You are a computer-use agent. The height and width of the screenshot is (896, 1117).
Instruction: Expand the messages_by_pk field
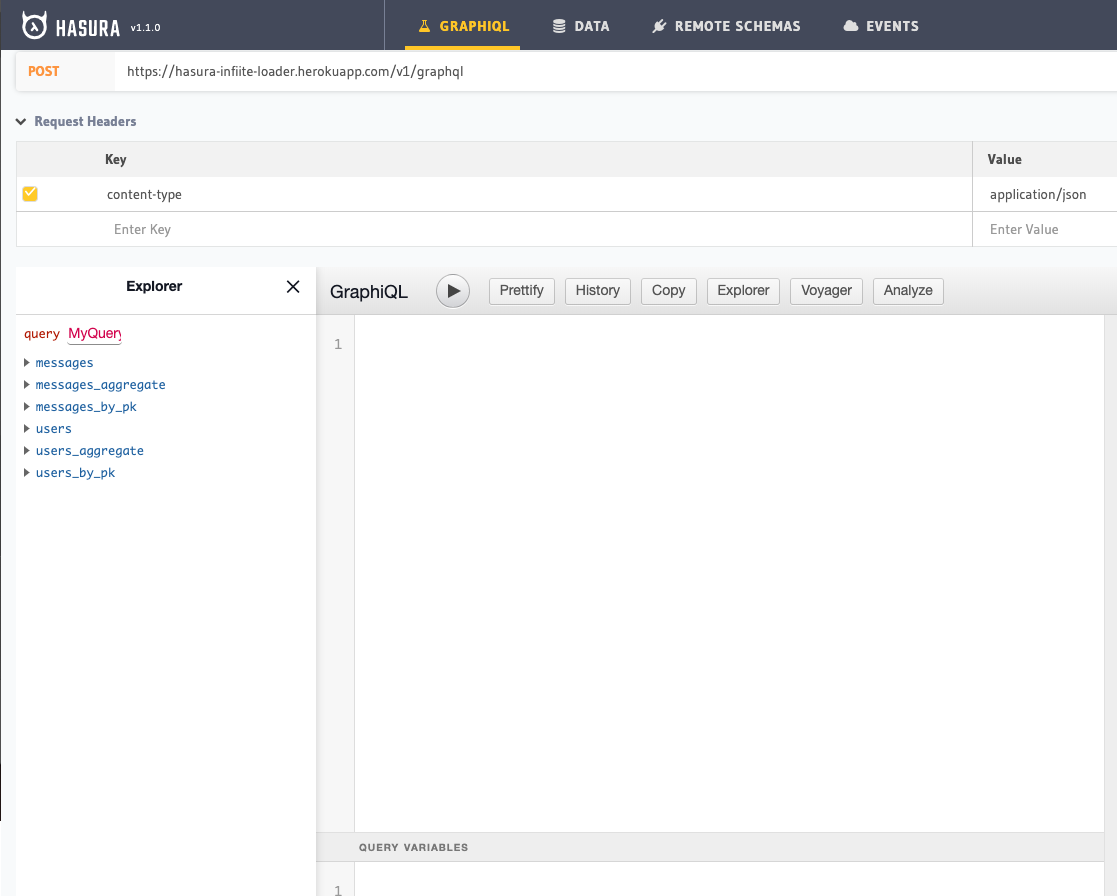click(27, 407)
